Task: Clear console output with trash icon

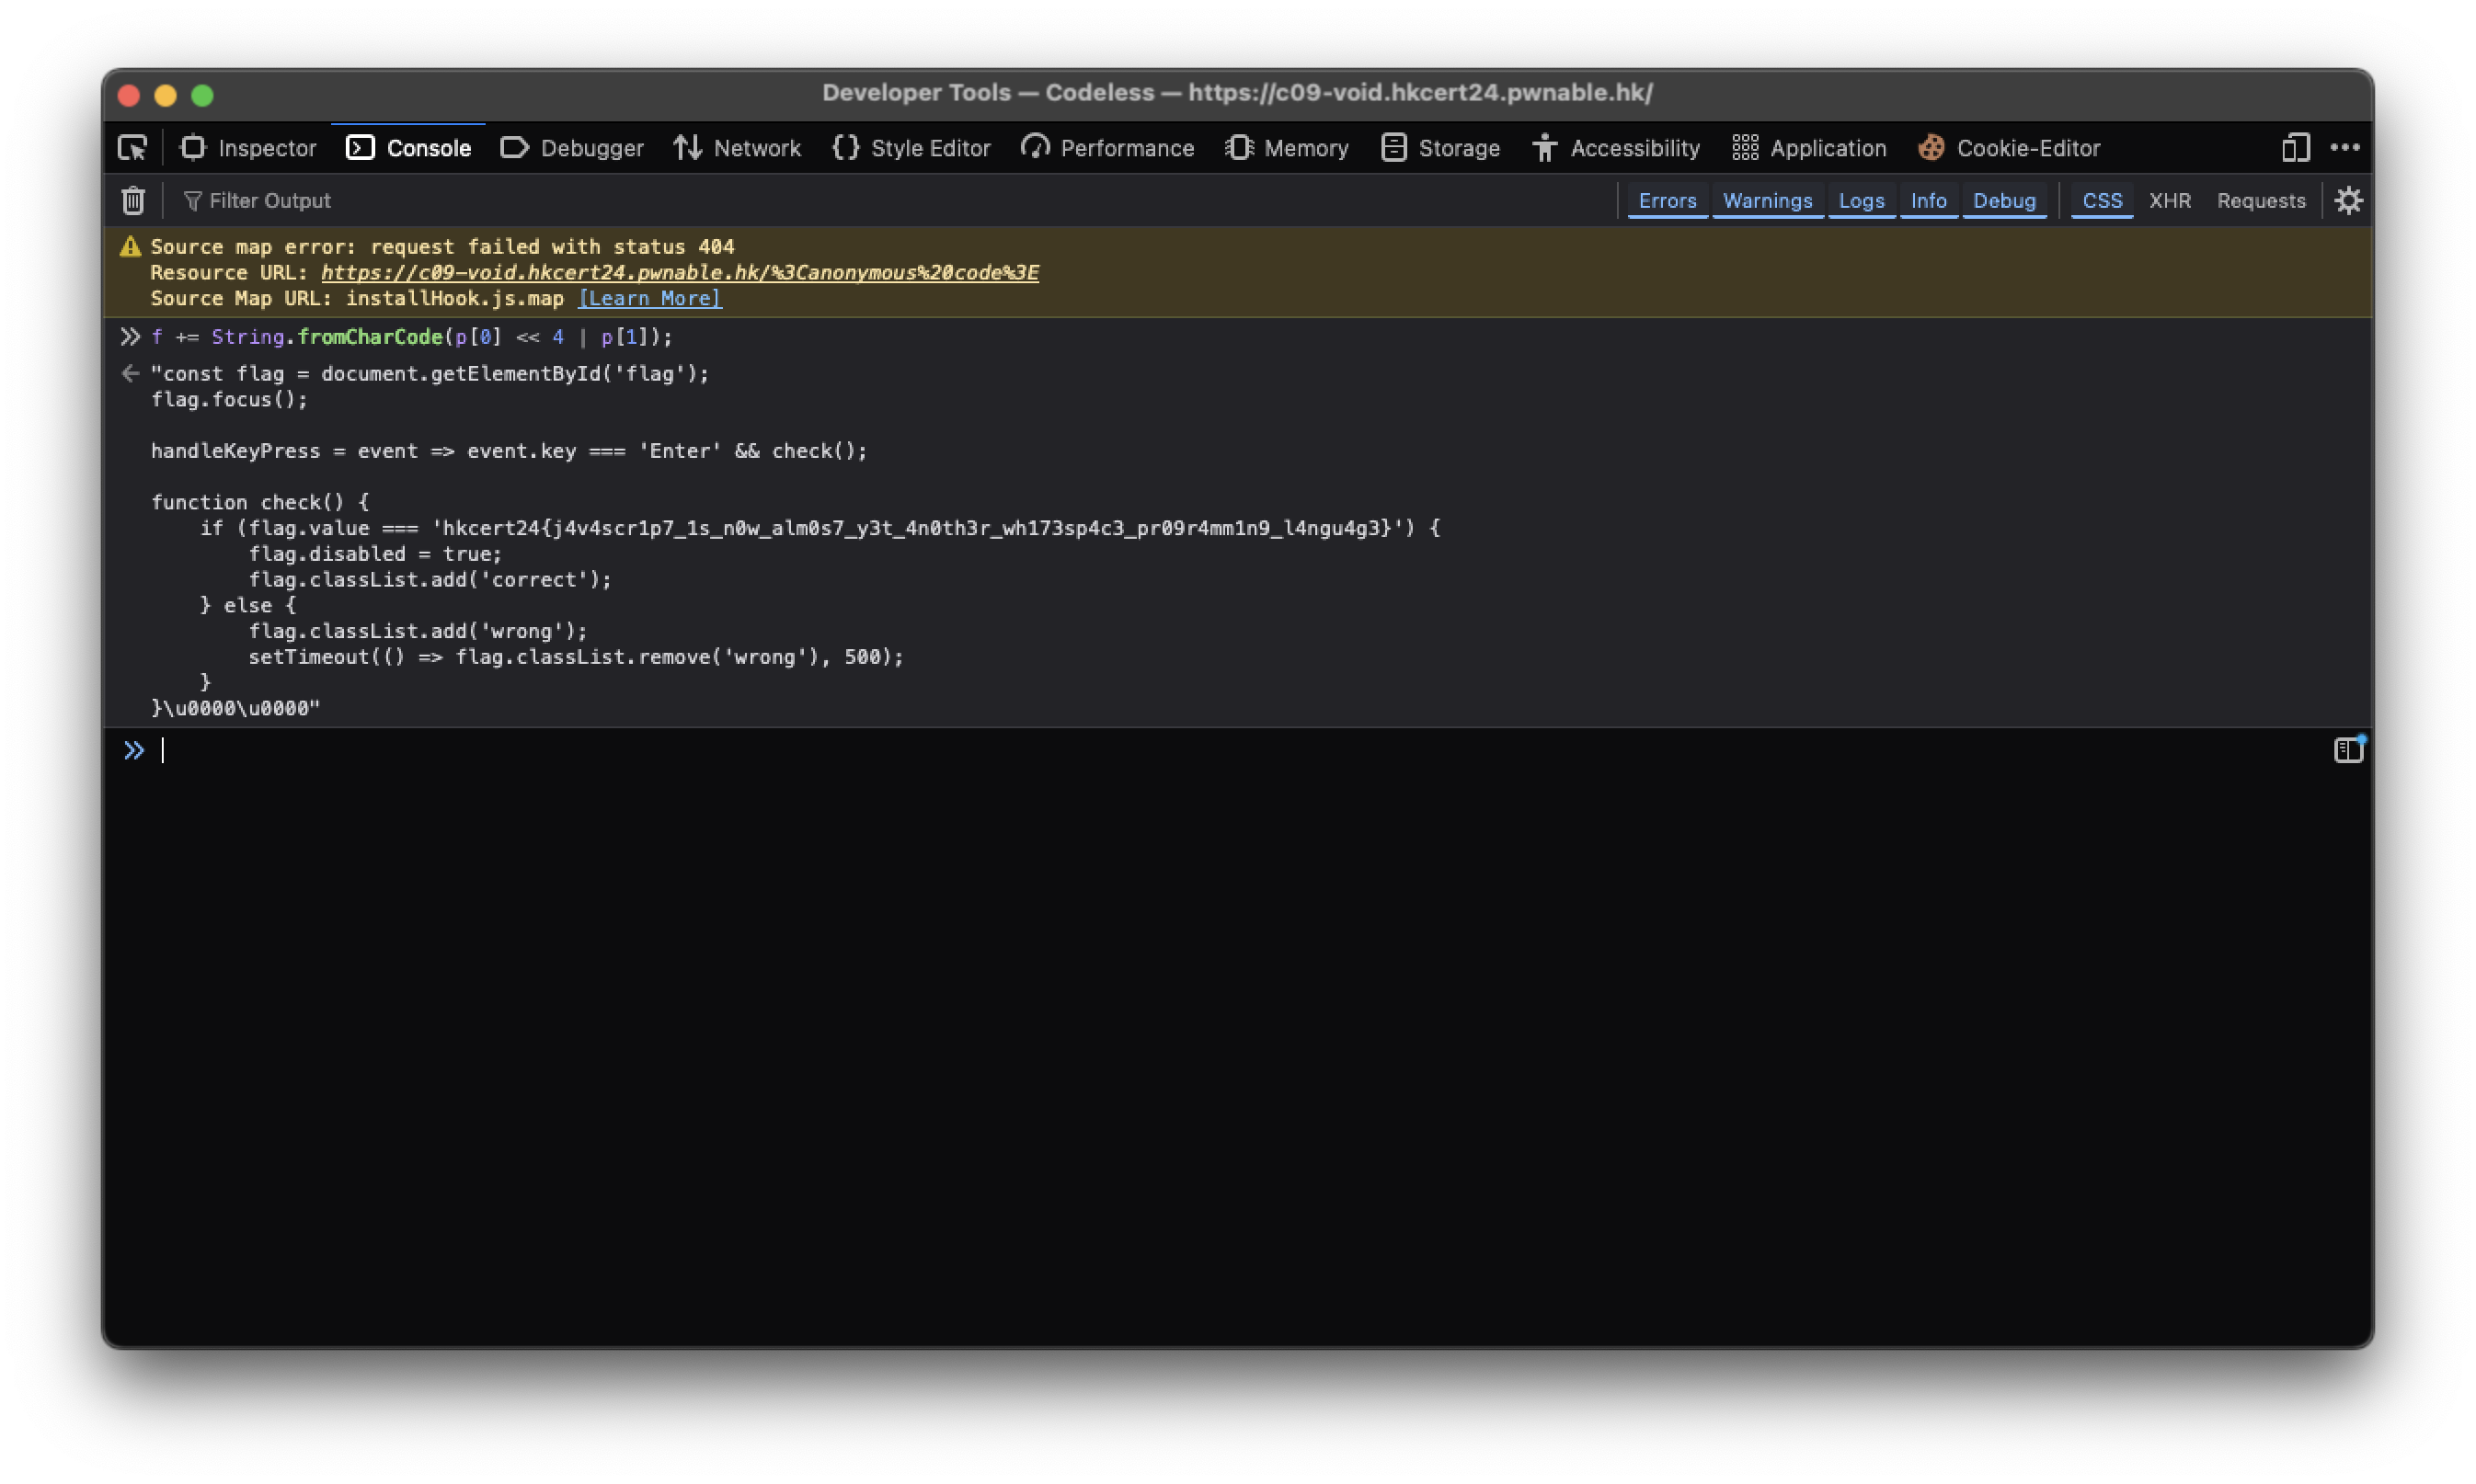Action: 133,201
